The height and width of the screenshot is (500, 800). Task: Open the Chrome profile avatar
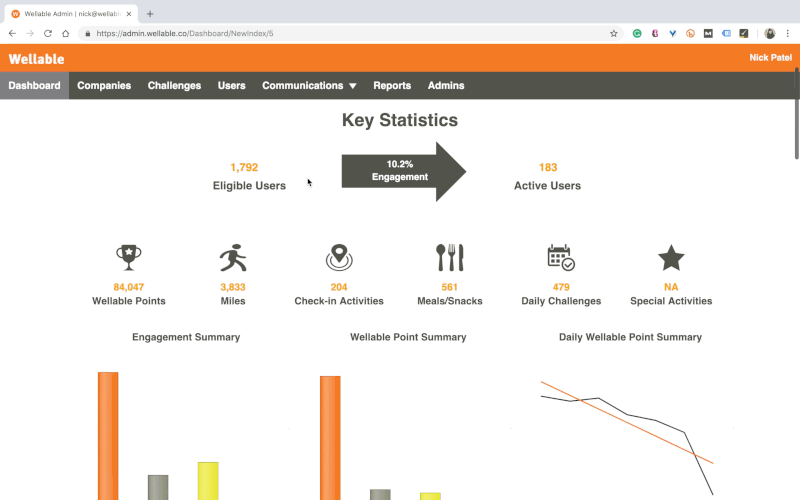point(770,34)
